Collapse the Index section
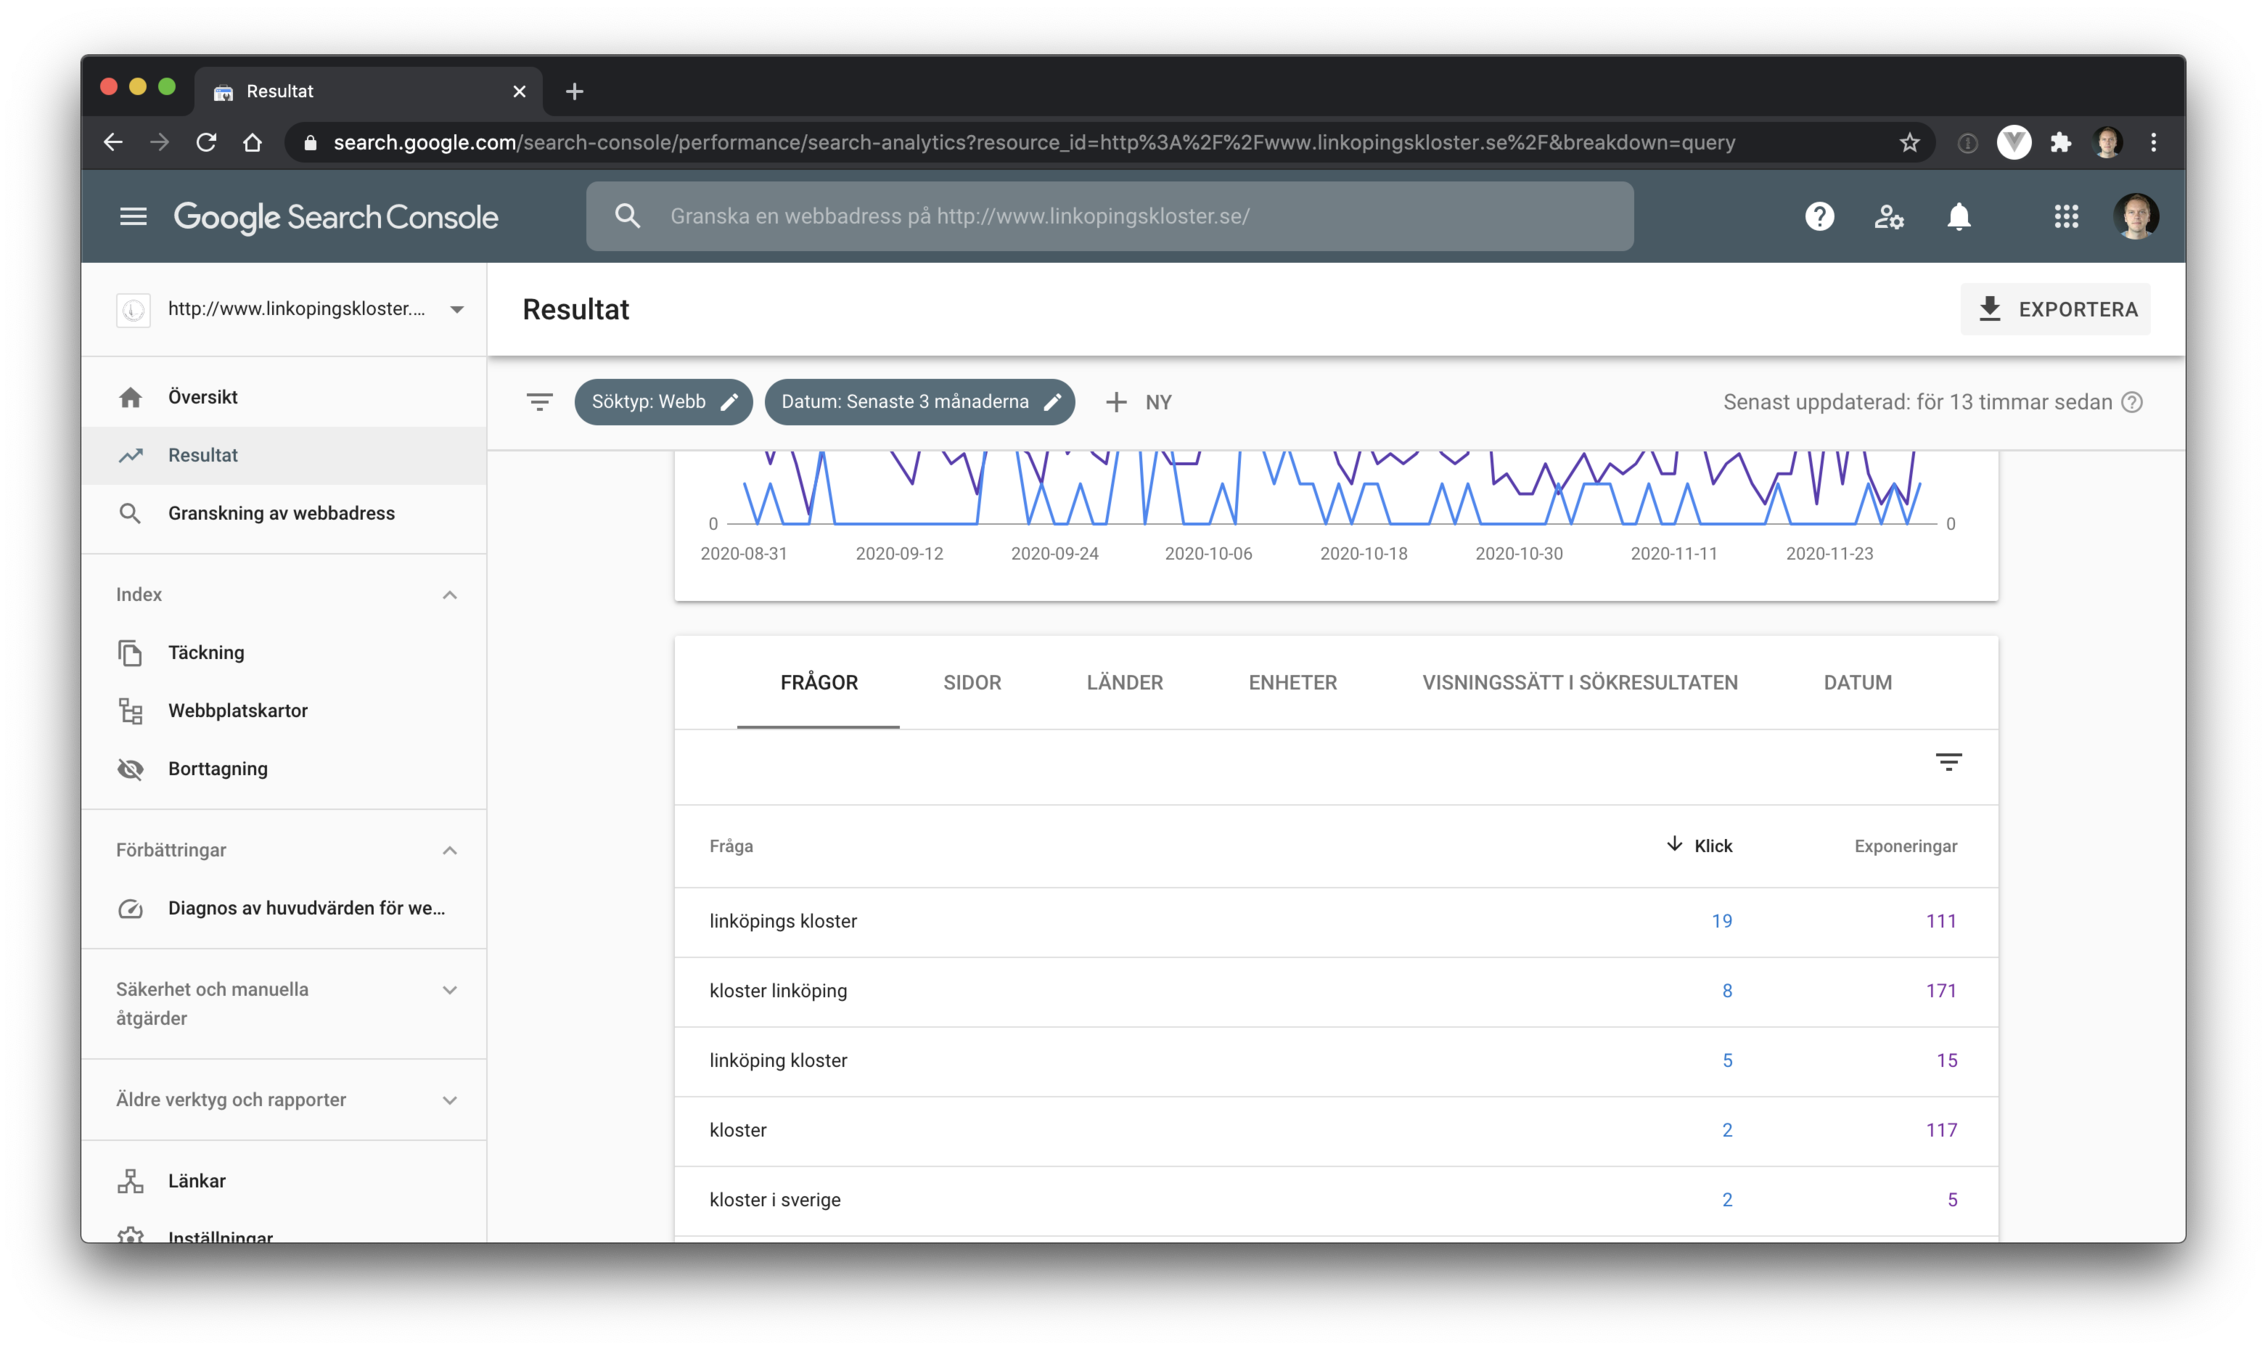The image size is (2267, 1350). coord(449,595)
